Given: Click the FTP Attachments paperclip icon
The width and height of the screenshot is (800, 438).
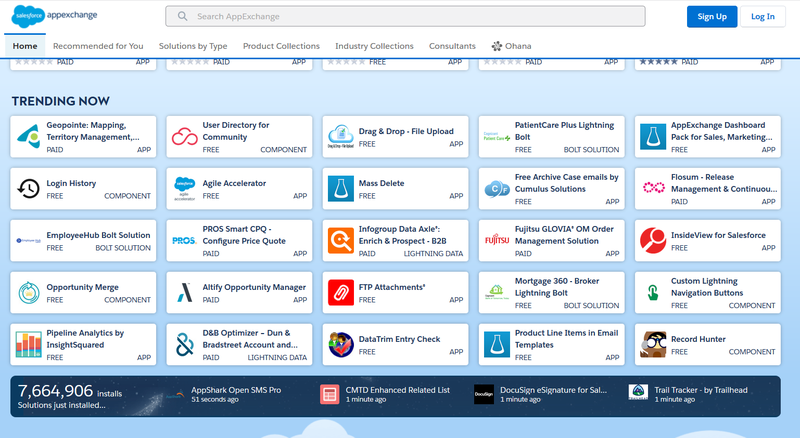Looking at the screenshot, I should pyautogui.click(x=341, y=293).
